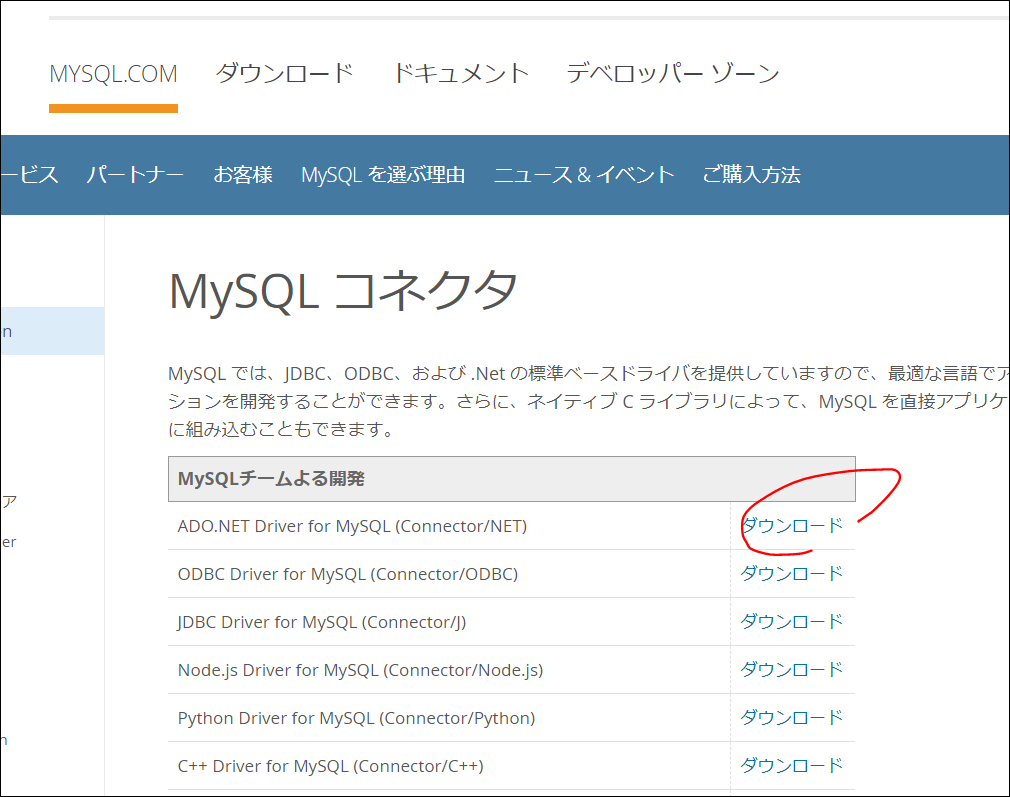Image resolution: width=1010 pixels, height=797 pixels.
Task: Click 'Python Driver for MySQL (Connector/Python)' text
Action: tap(356, 718)
